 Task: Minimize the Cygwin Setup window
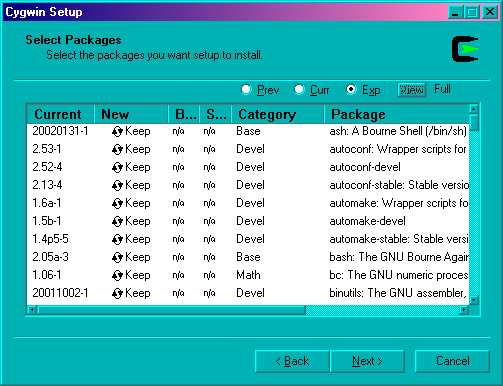455,12
